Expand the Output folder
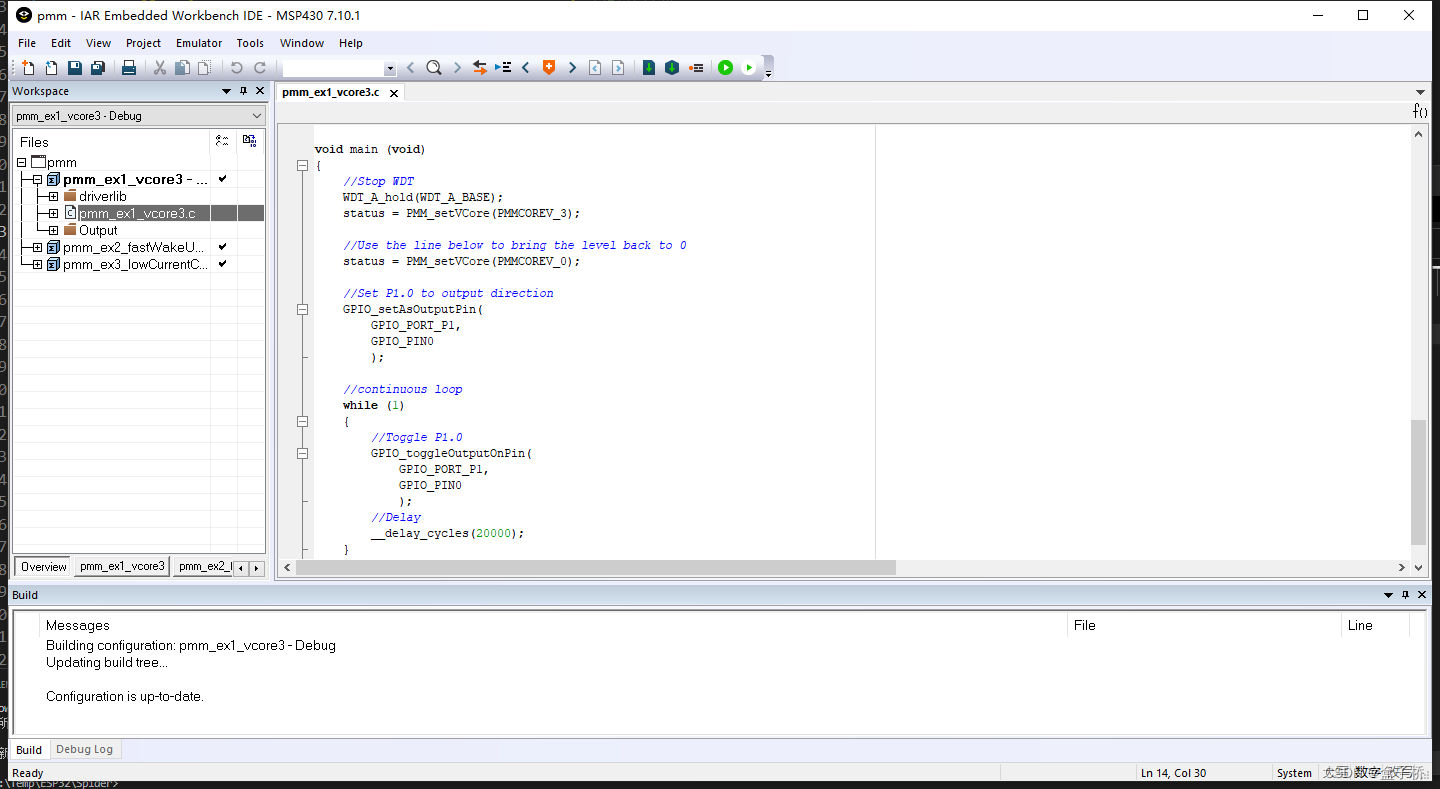The image size is (1440, 789). tap(53, 231)
